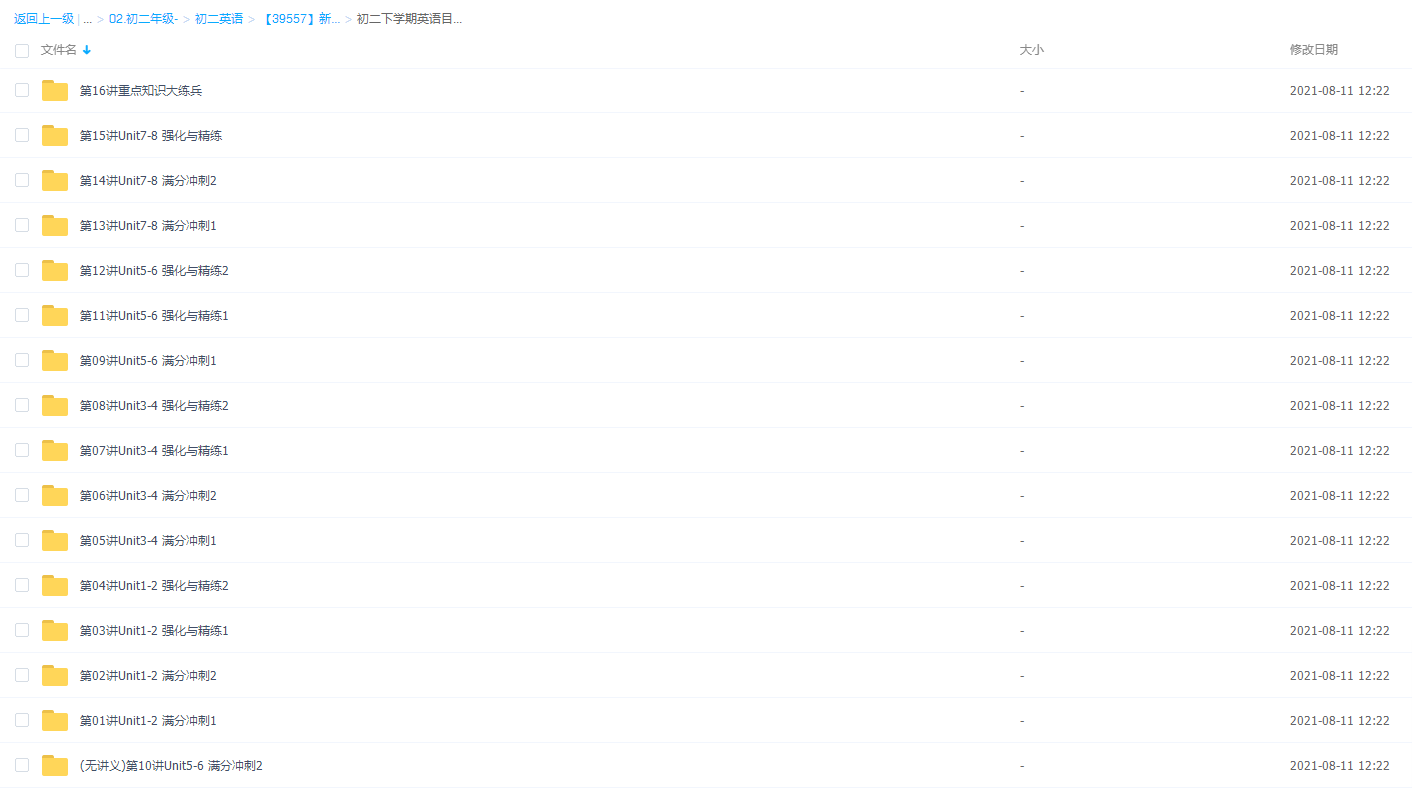Click folder icon of 第02讲Unit1-2 满分冲刺2
The height and width of the screenshot is (788, 1412).
pos(55,676)
